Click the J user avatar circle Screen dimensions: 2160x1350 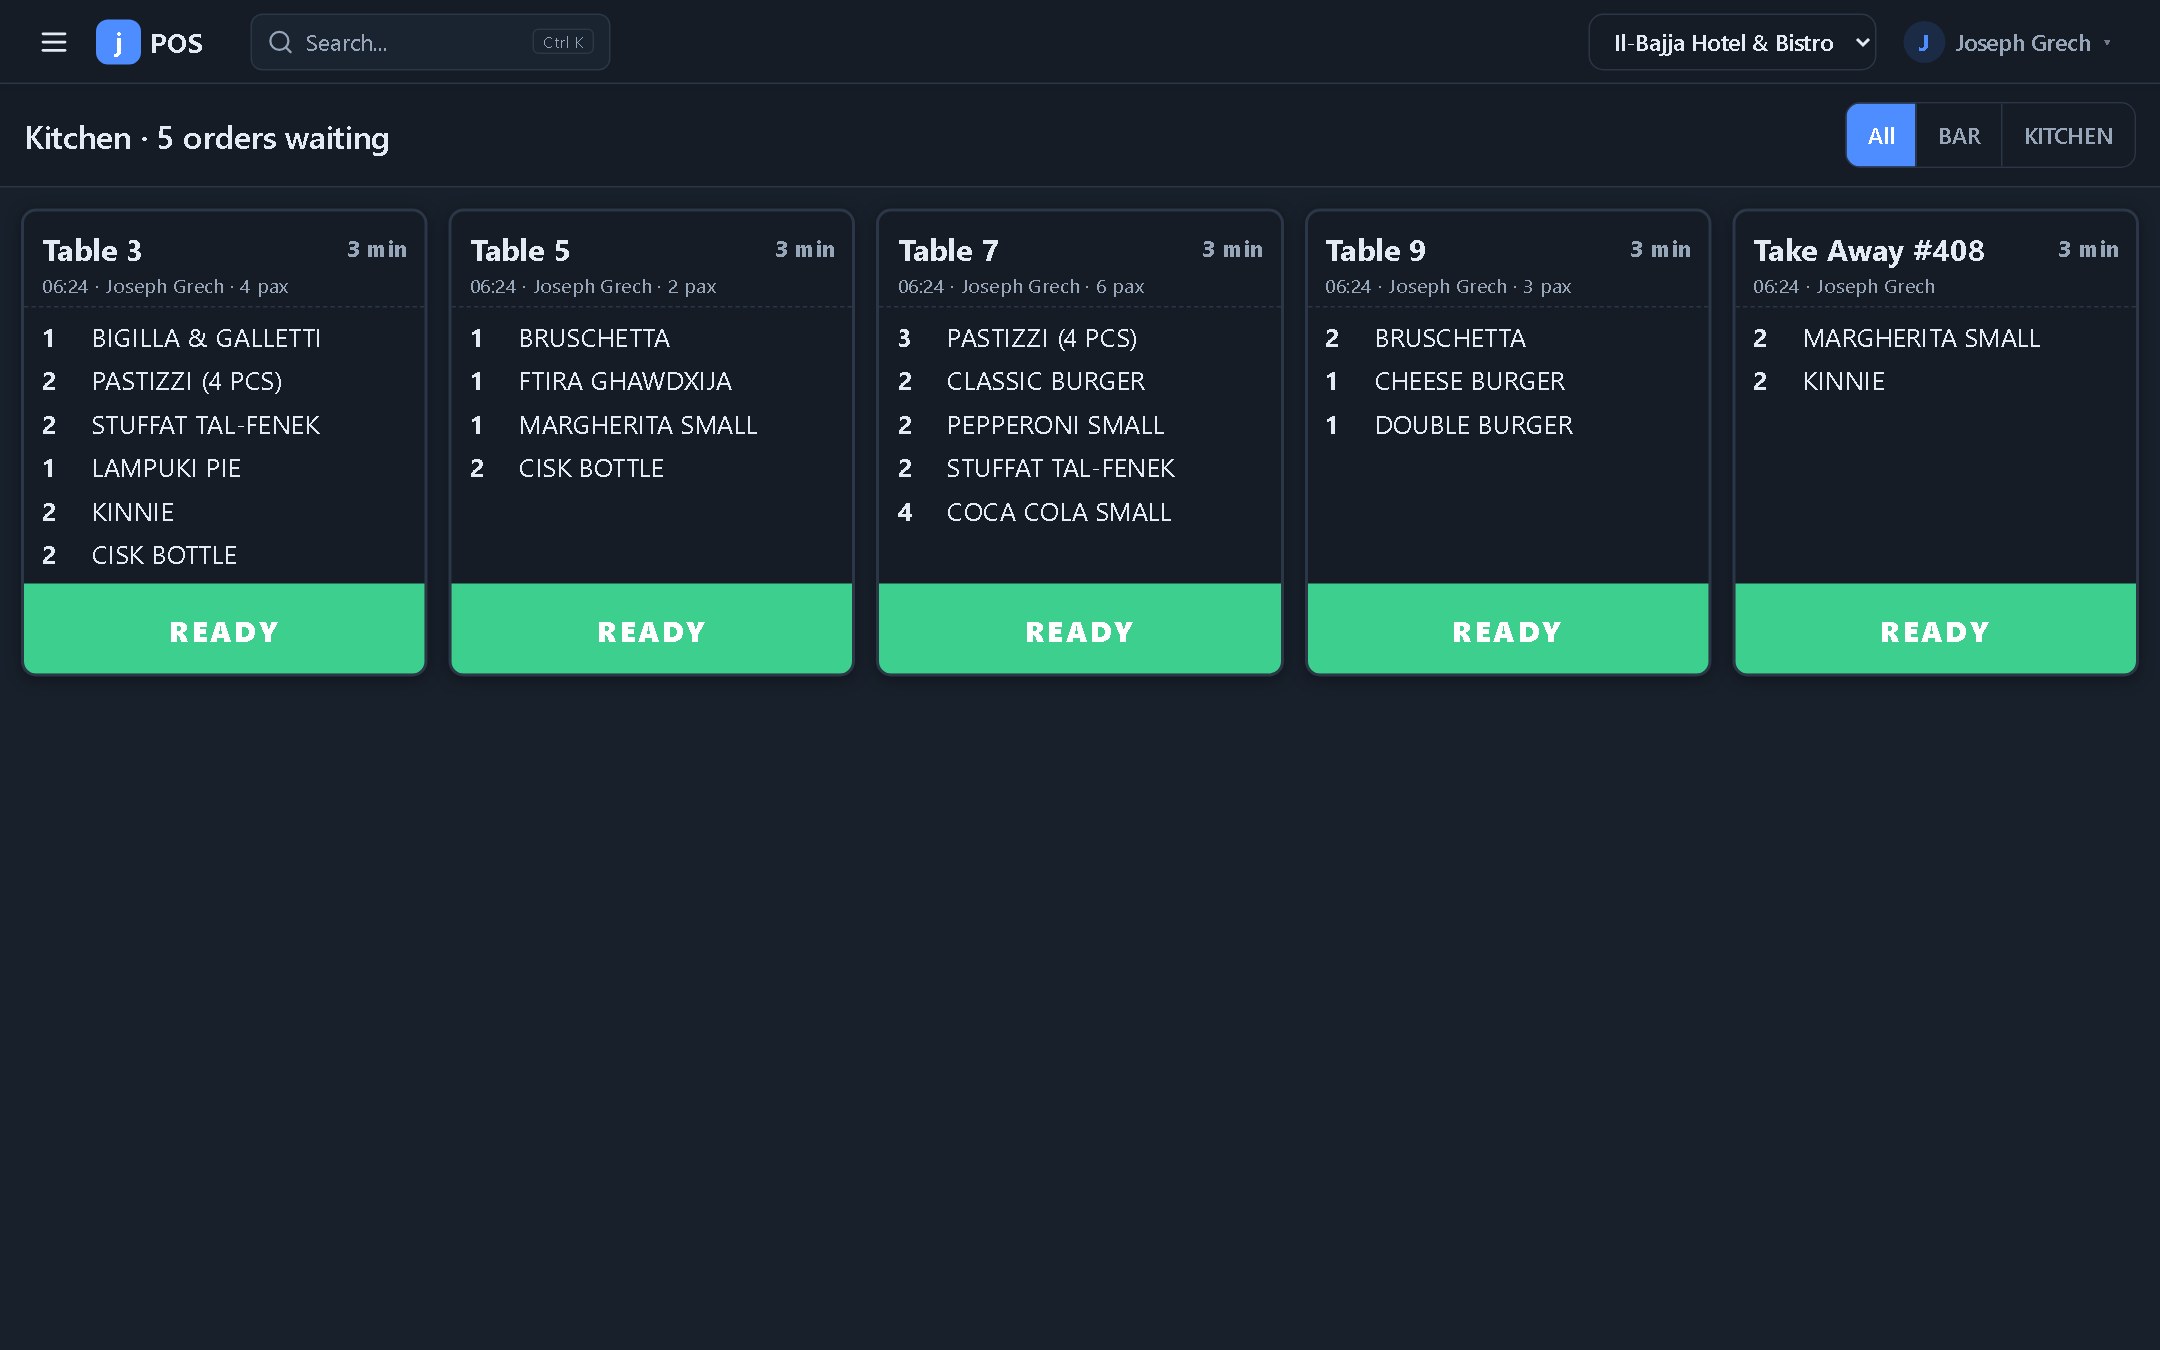1923,43
